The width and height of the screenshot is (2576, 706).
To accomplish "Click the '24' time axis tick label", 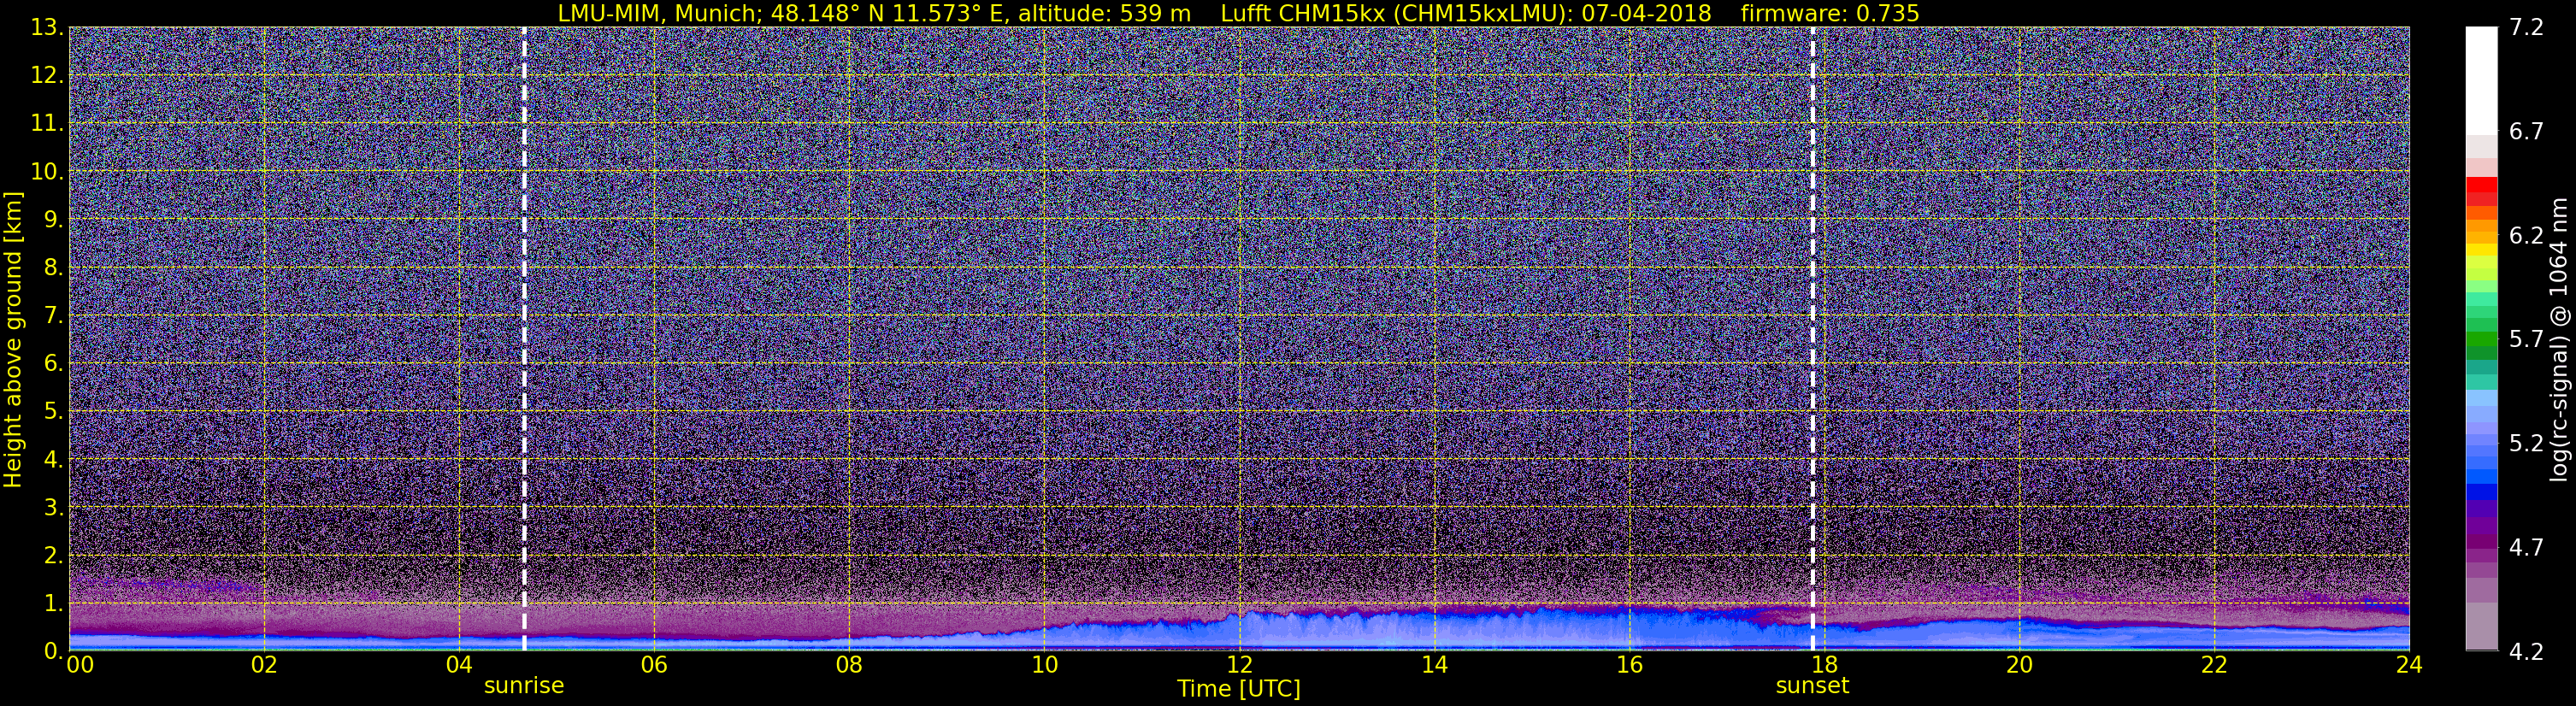I will pos(2409,665).
